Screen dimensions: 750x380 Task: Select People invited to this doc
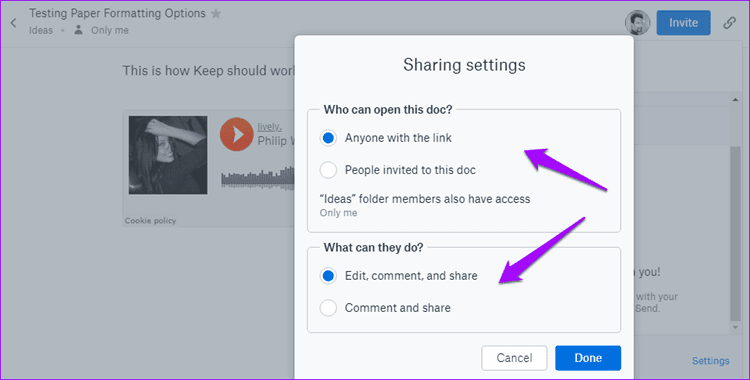click(x=328, y=170)
